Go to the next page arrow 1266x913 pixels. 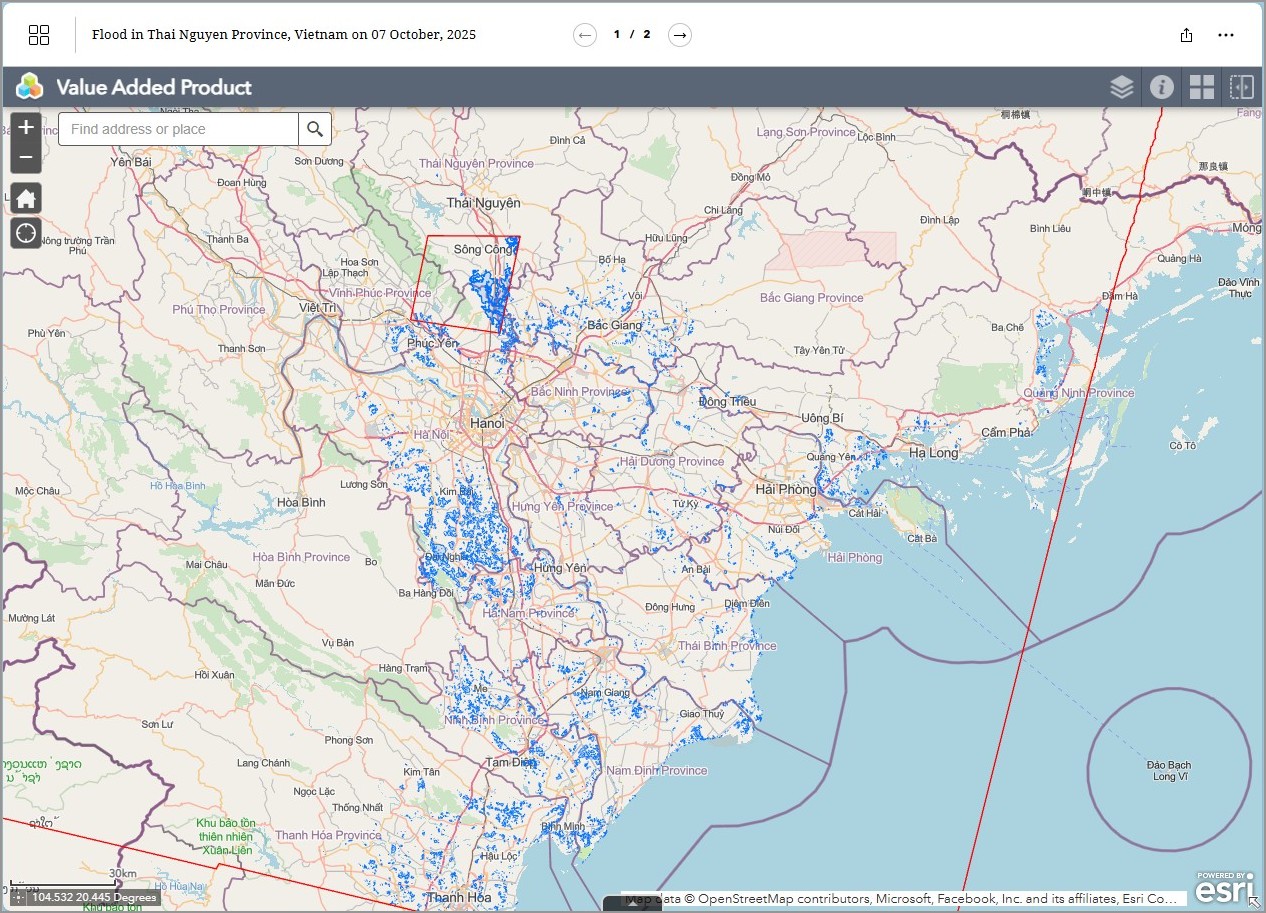(x=680, y=35)
